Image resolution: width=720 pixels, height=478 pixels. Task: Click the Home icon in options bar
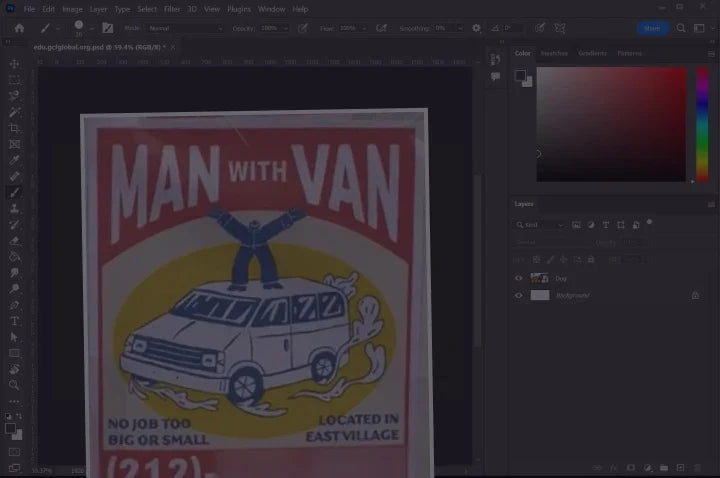(x=19, y=28)
